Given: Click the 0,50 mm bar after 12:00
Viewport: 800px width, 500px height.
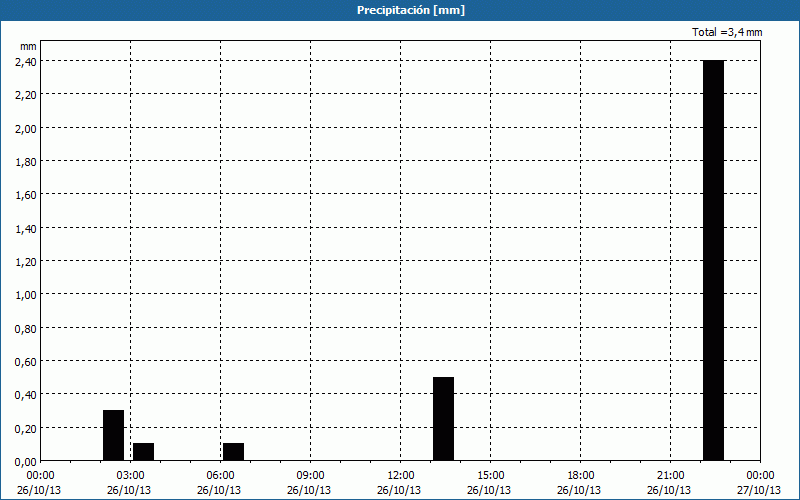Looking at the screenshot, I should pyautogui.click(x=443, y=419).
